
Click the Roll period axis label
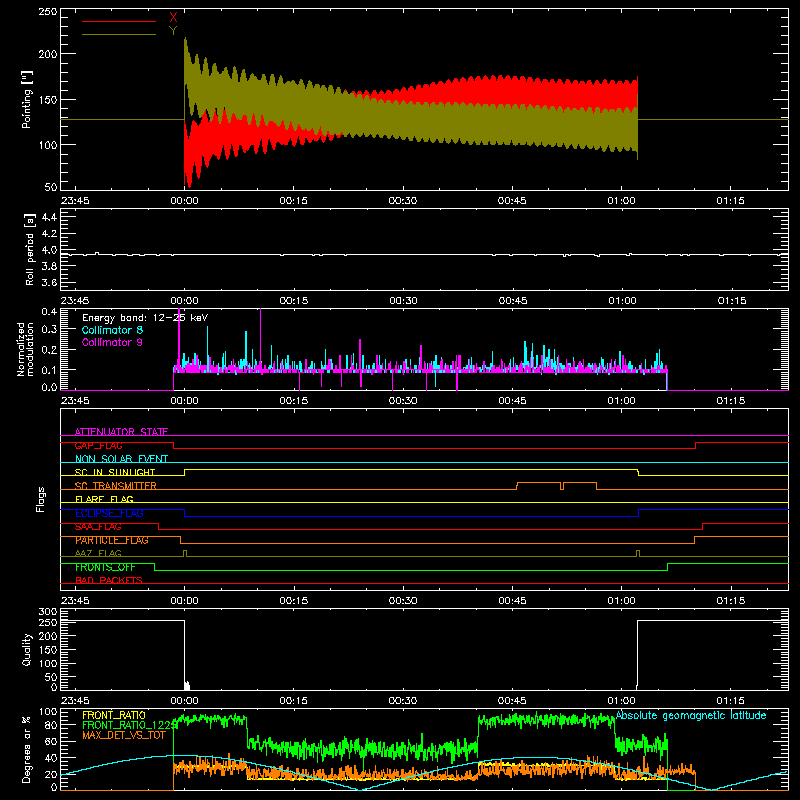tap(30, 249)
